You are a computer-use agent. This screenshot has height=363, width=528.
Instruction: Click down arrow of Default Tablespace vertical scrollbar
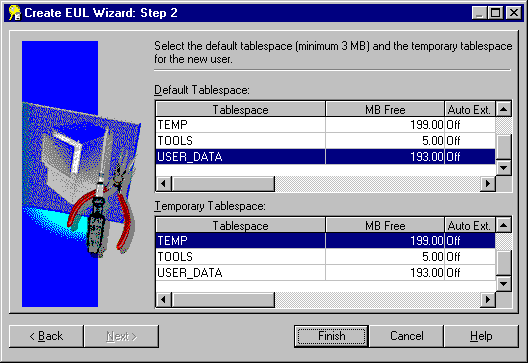pos(504,167)
